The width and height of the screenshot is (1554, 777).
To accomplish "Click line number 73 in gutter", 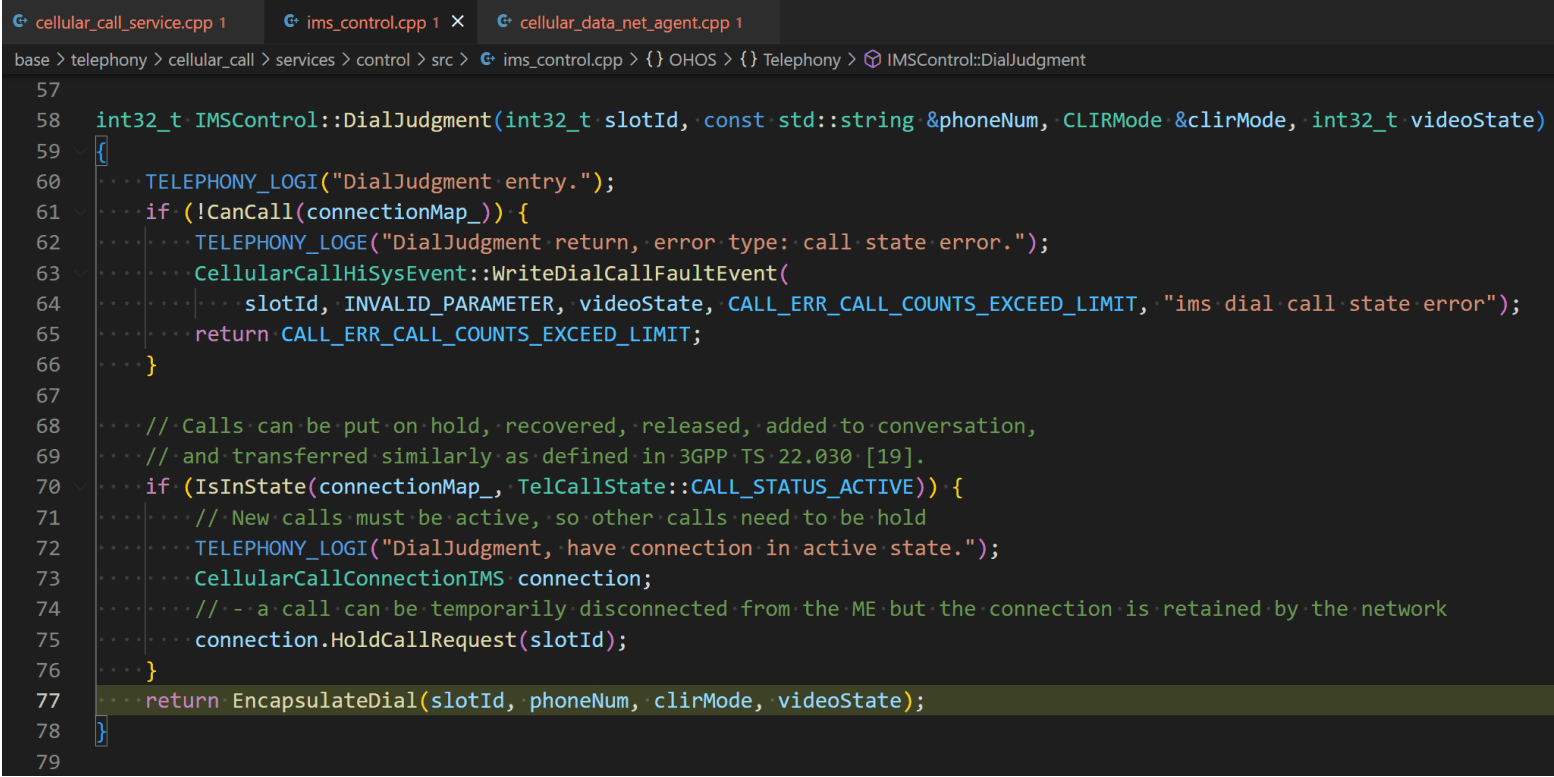I will pos(48,578).
